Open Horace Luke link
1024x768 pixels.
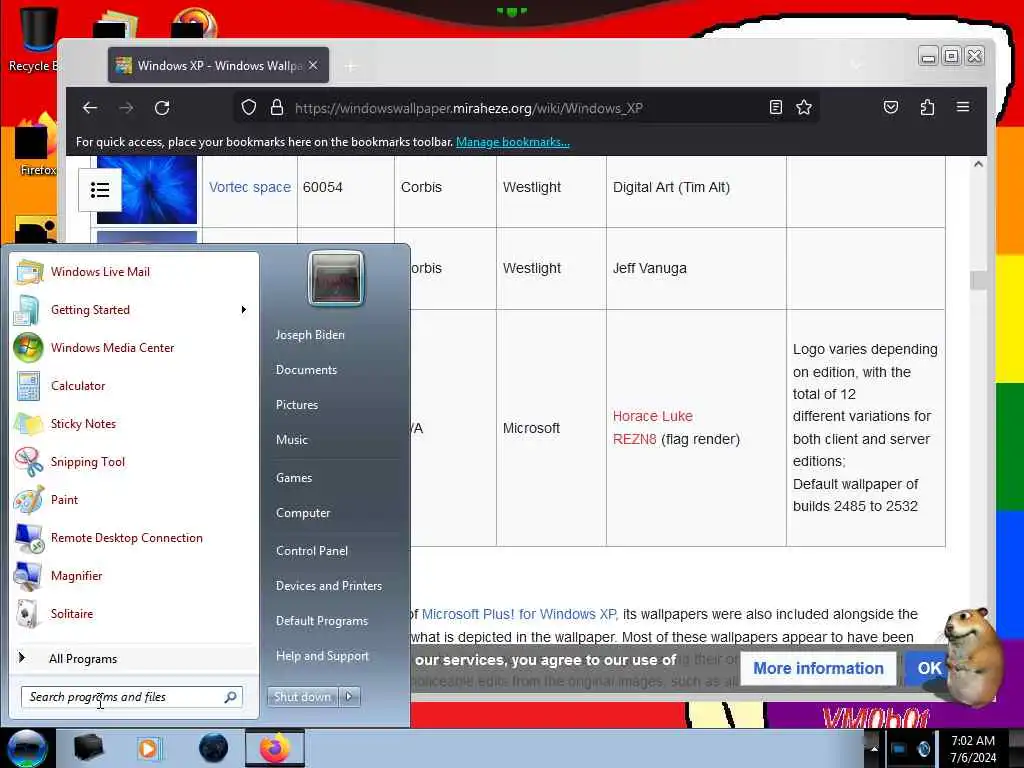coord(652,417)
